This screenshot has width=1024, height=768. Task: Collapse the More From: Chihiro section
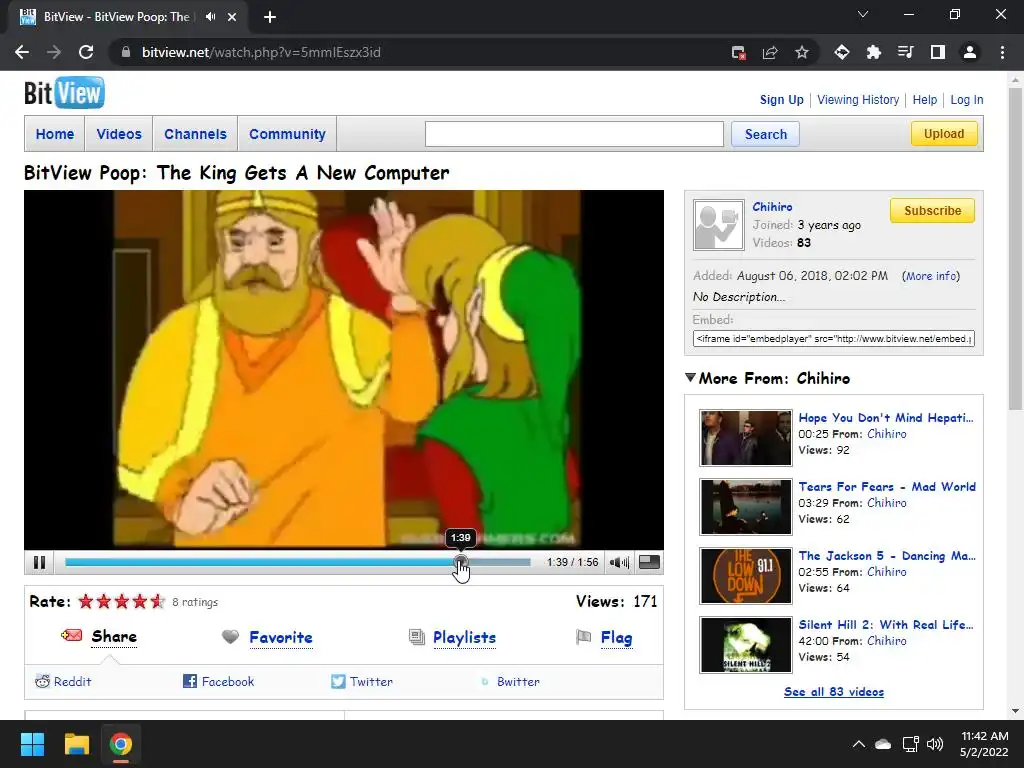(x=690, y=377)
